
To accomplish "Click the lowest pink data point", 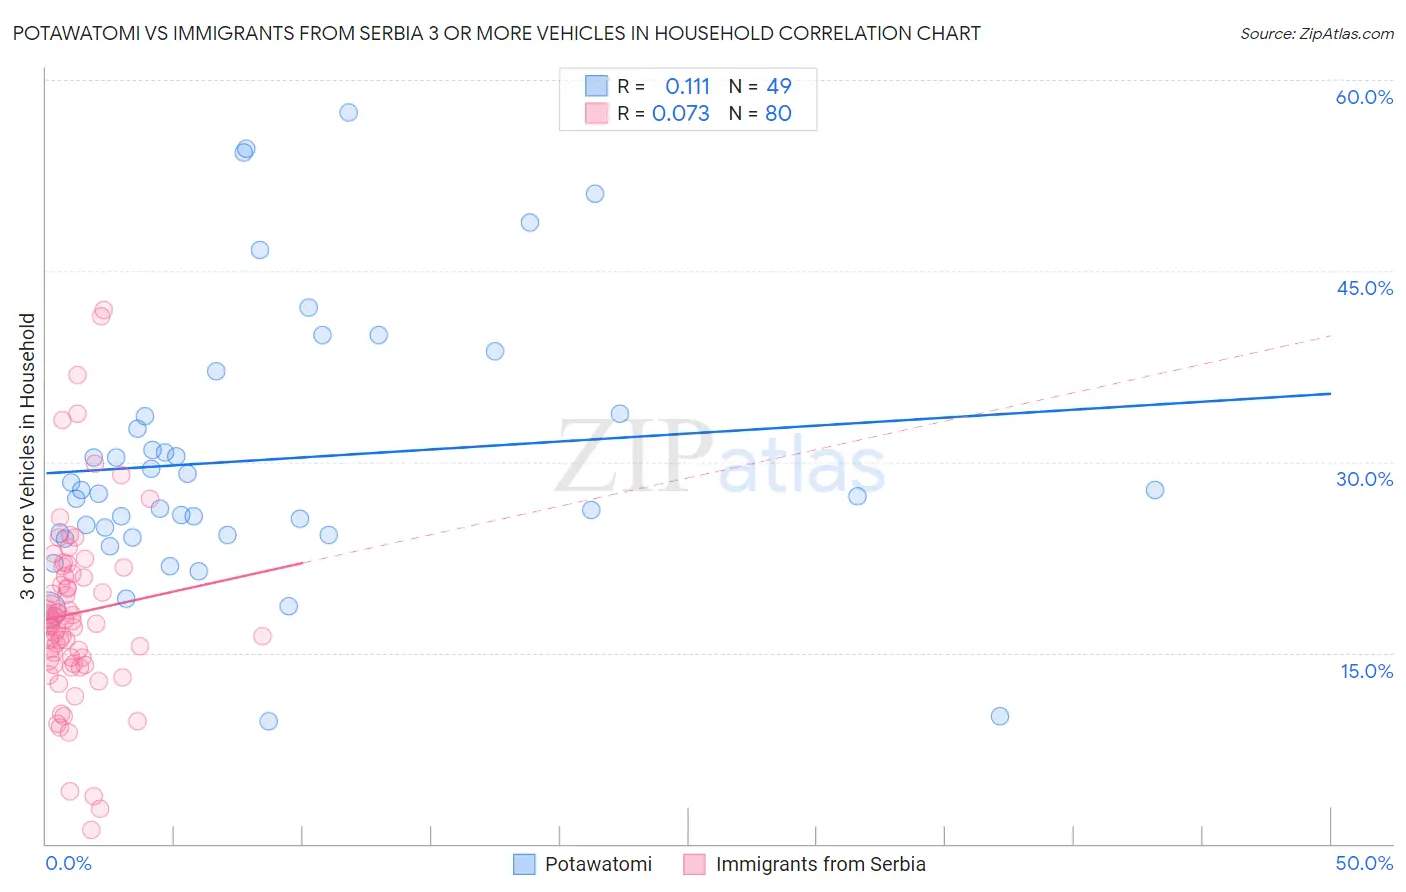I will point(91,830).
